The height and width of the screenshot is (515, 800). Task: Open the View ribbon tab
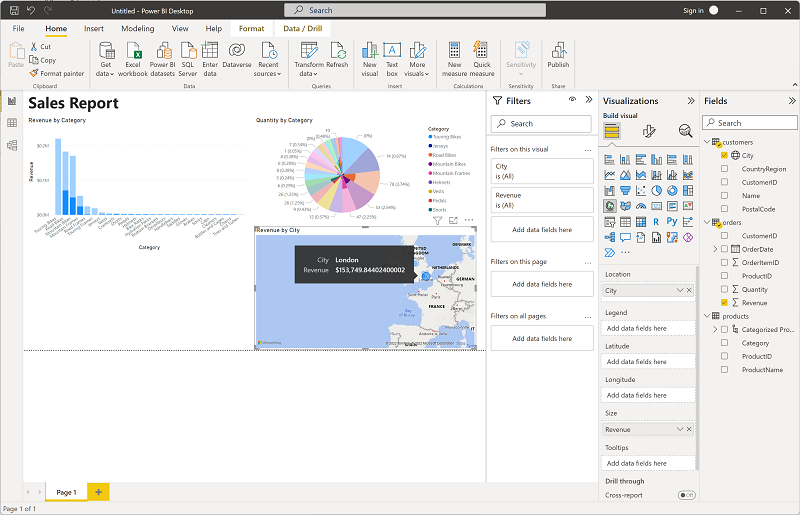pyautogui.click(x=180, y=29)
